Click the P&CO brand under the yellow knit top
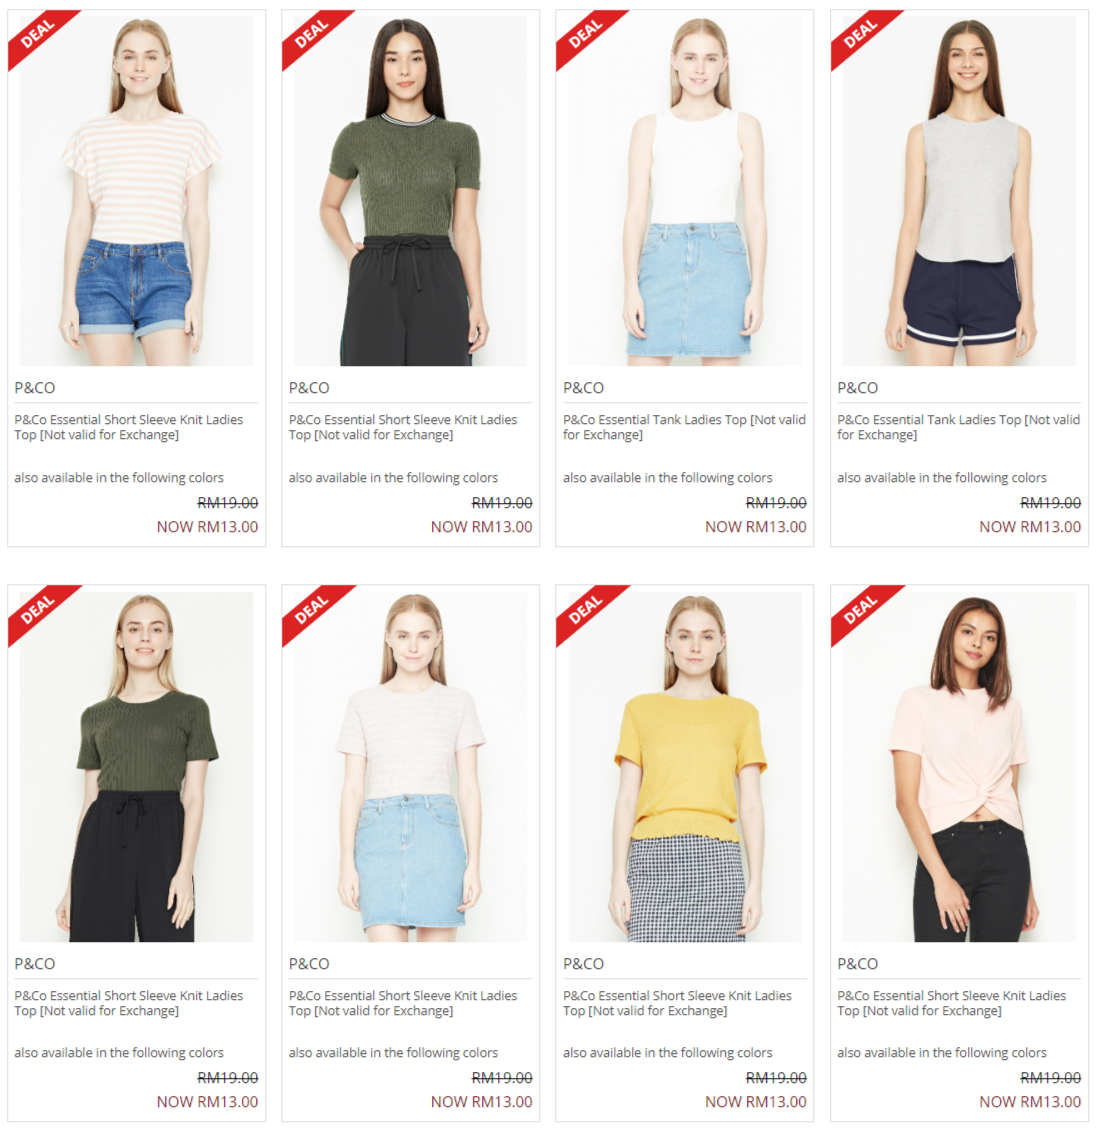The height and width of the screenshot is (1133, 1096). coord(583,964)
